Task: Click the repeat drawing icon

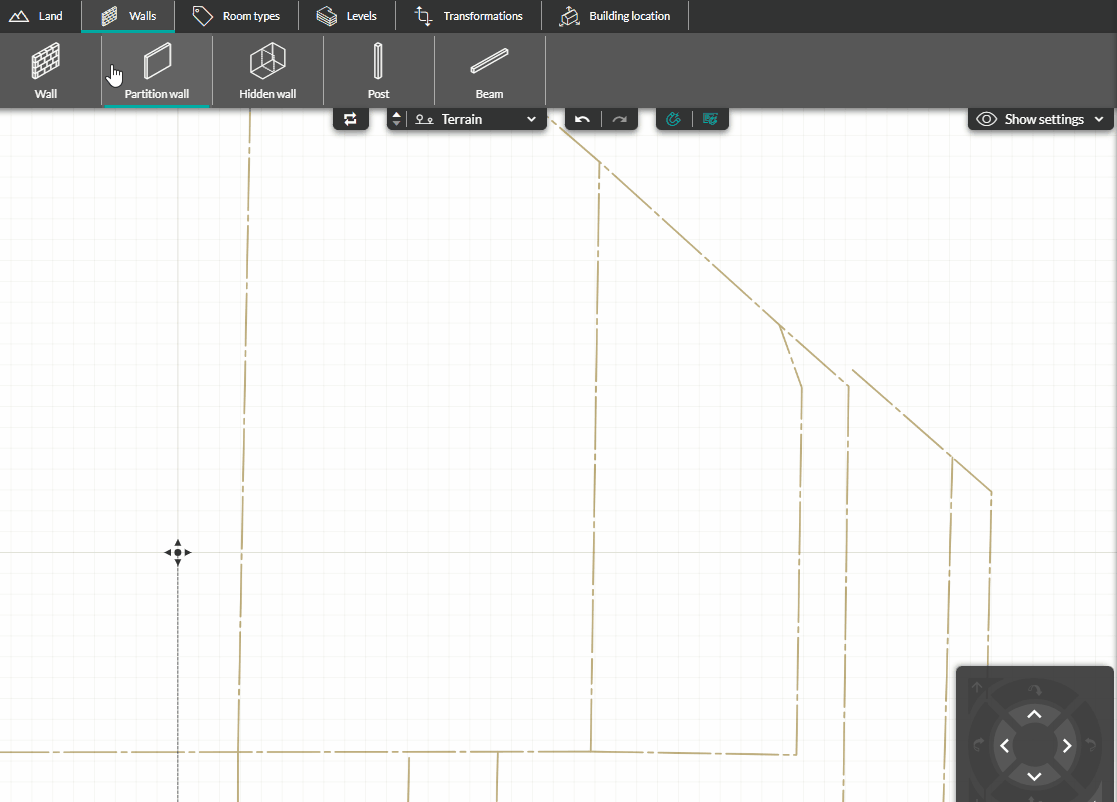Action: 350,118
